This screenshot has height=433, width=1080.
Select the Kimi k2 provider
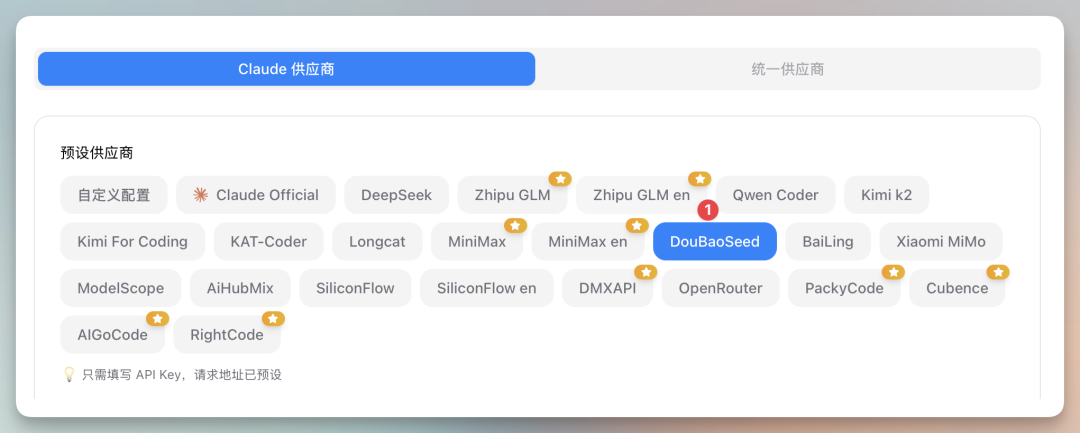click(x=886, y=195)
